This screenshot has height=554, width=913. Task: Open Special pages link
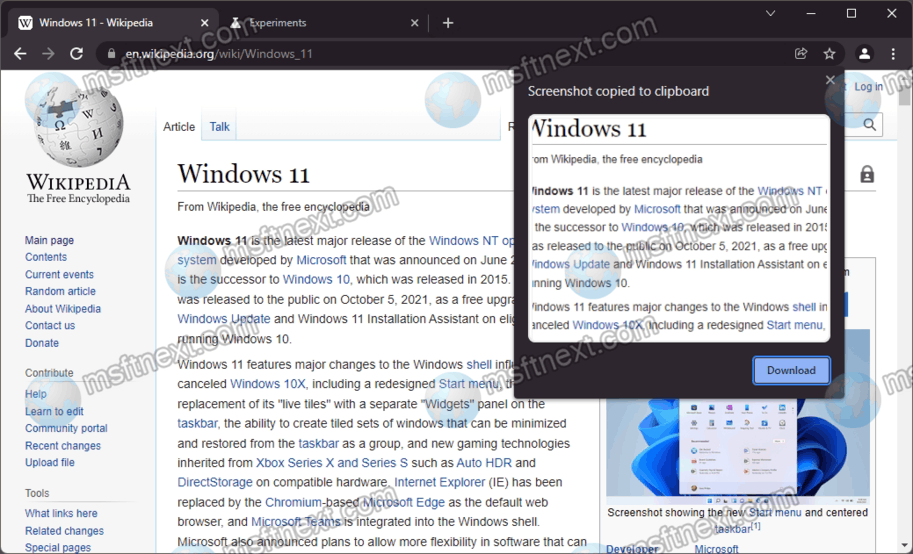coord(58,548)
